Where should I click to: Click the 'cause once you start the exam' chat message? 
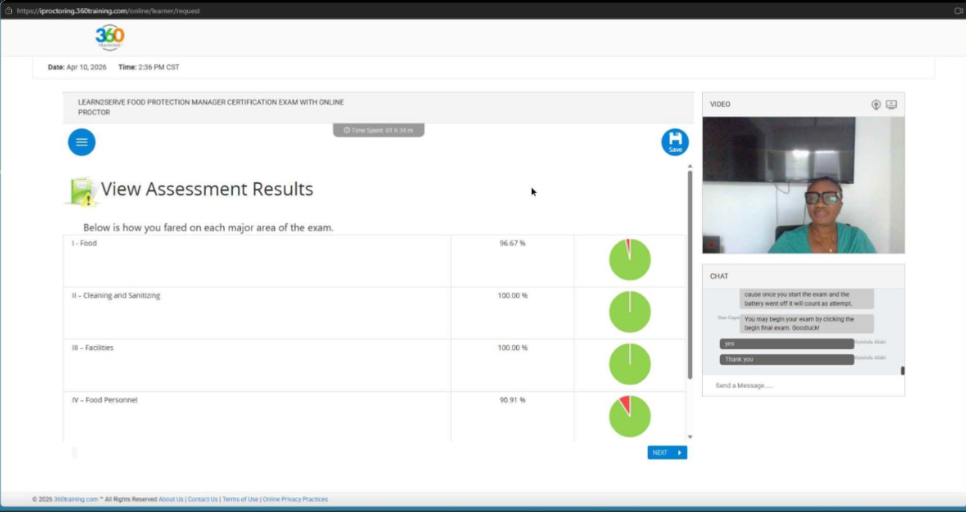pyautogui.click(x=806, y=299)
